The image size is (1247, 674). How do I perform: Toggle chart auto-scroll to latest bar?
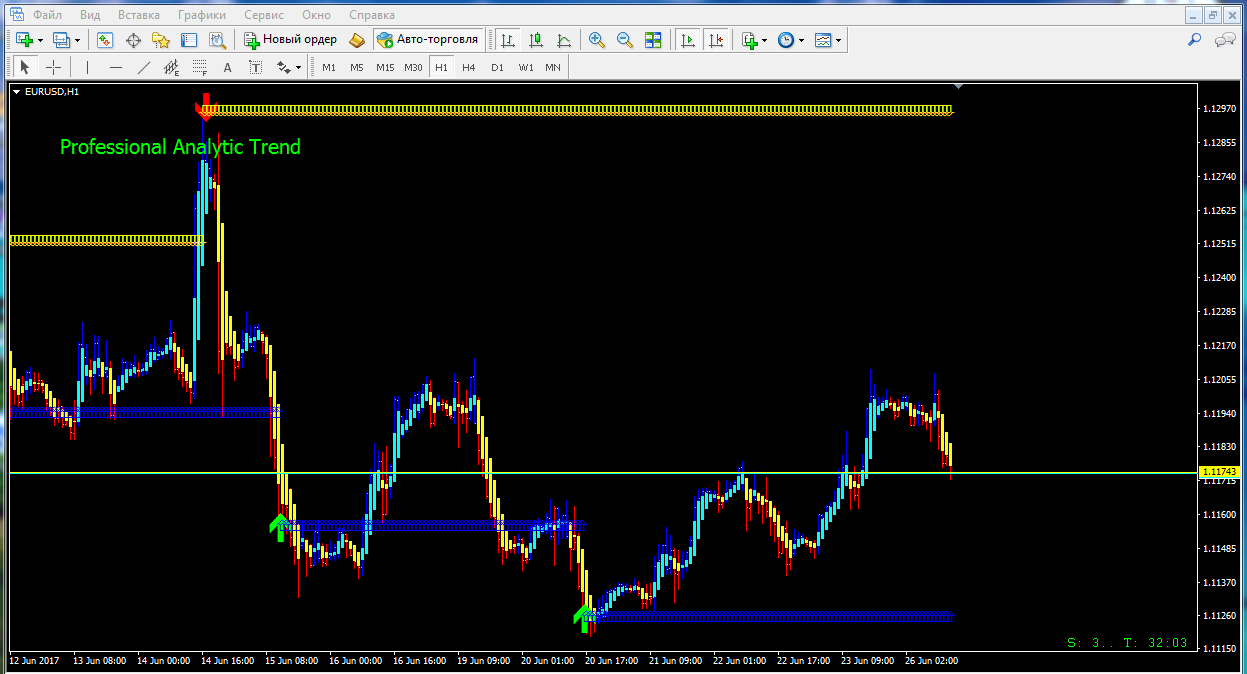coord(687,40)
